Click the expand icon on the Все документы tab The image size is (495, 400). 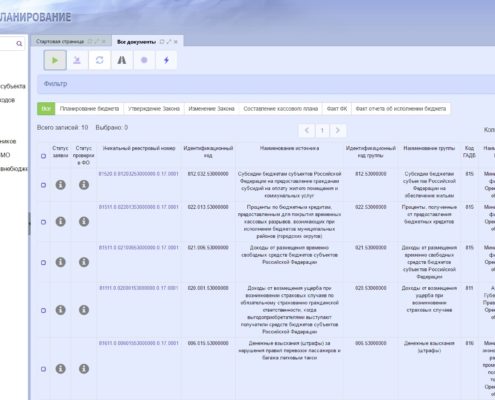(x=169, y=42)
